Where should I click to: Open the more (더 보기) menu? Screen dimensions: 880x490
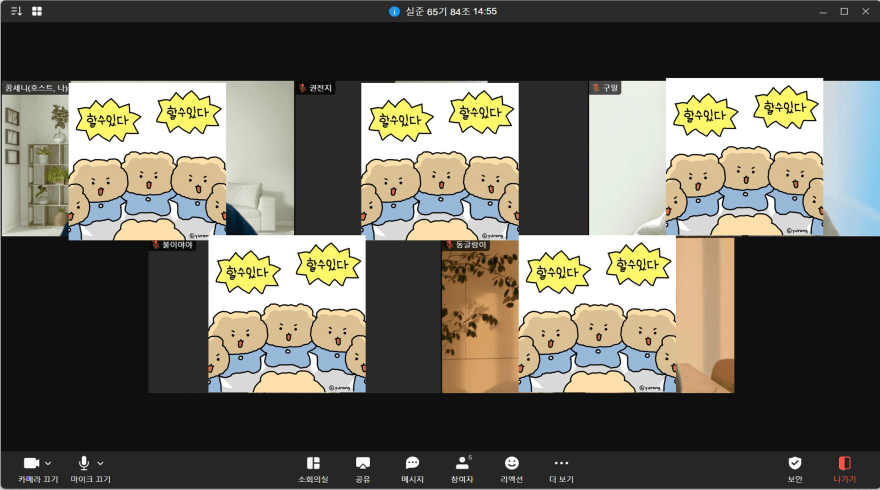click(x=561, y=469)
